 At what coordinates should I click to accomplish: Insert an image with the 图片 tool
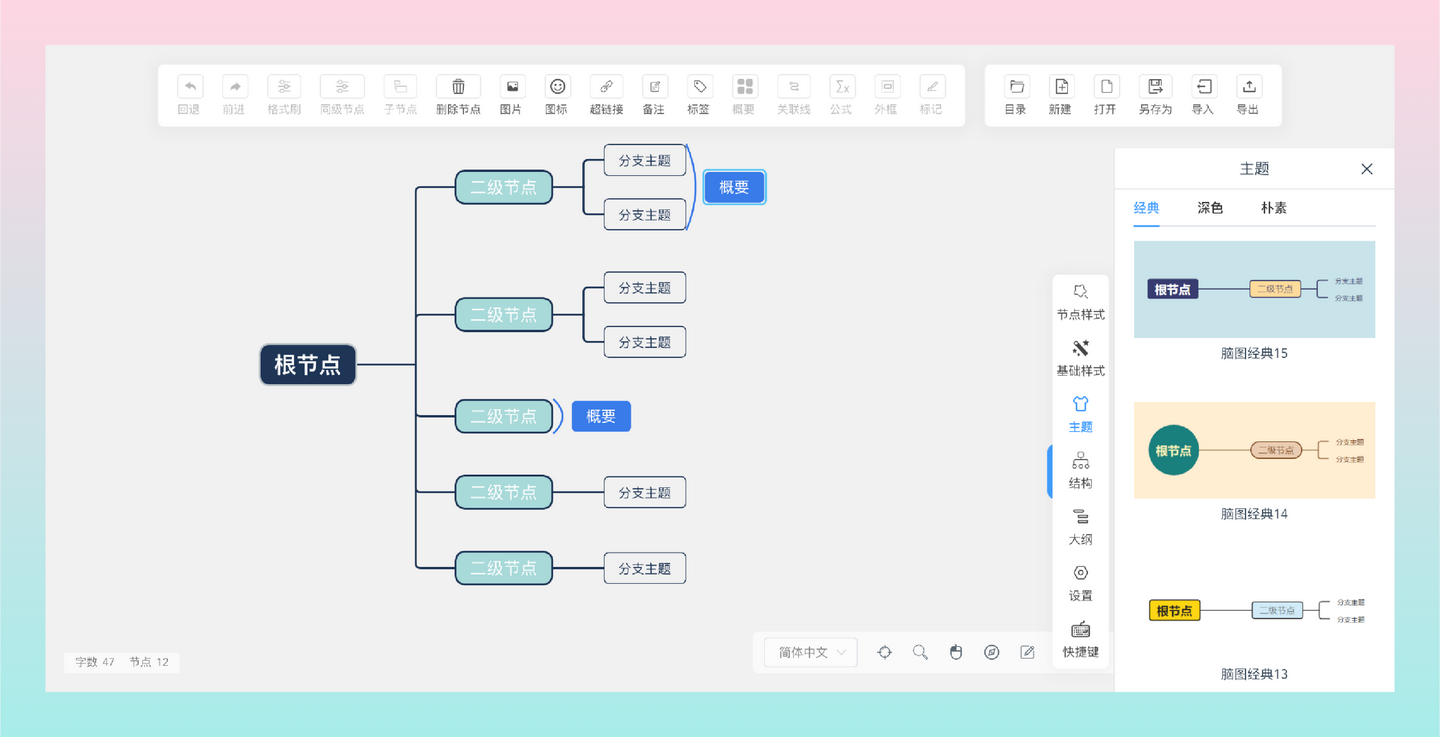click(511, 95)
